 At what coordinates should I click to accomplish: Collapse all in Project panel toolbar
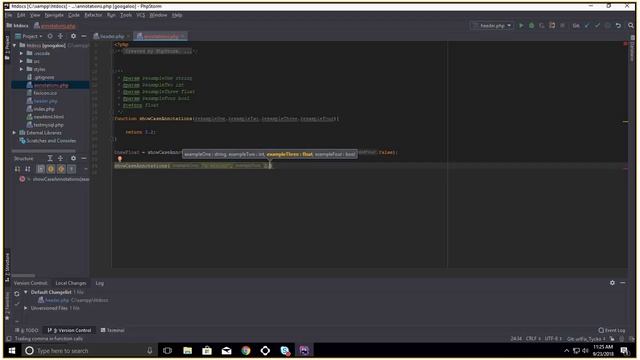pyautogui.click(x=60, y=36)
